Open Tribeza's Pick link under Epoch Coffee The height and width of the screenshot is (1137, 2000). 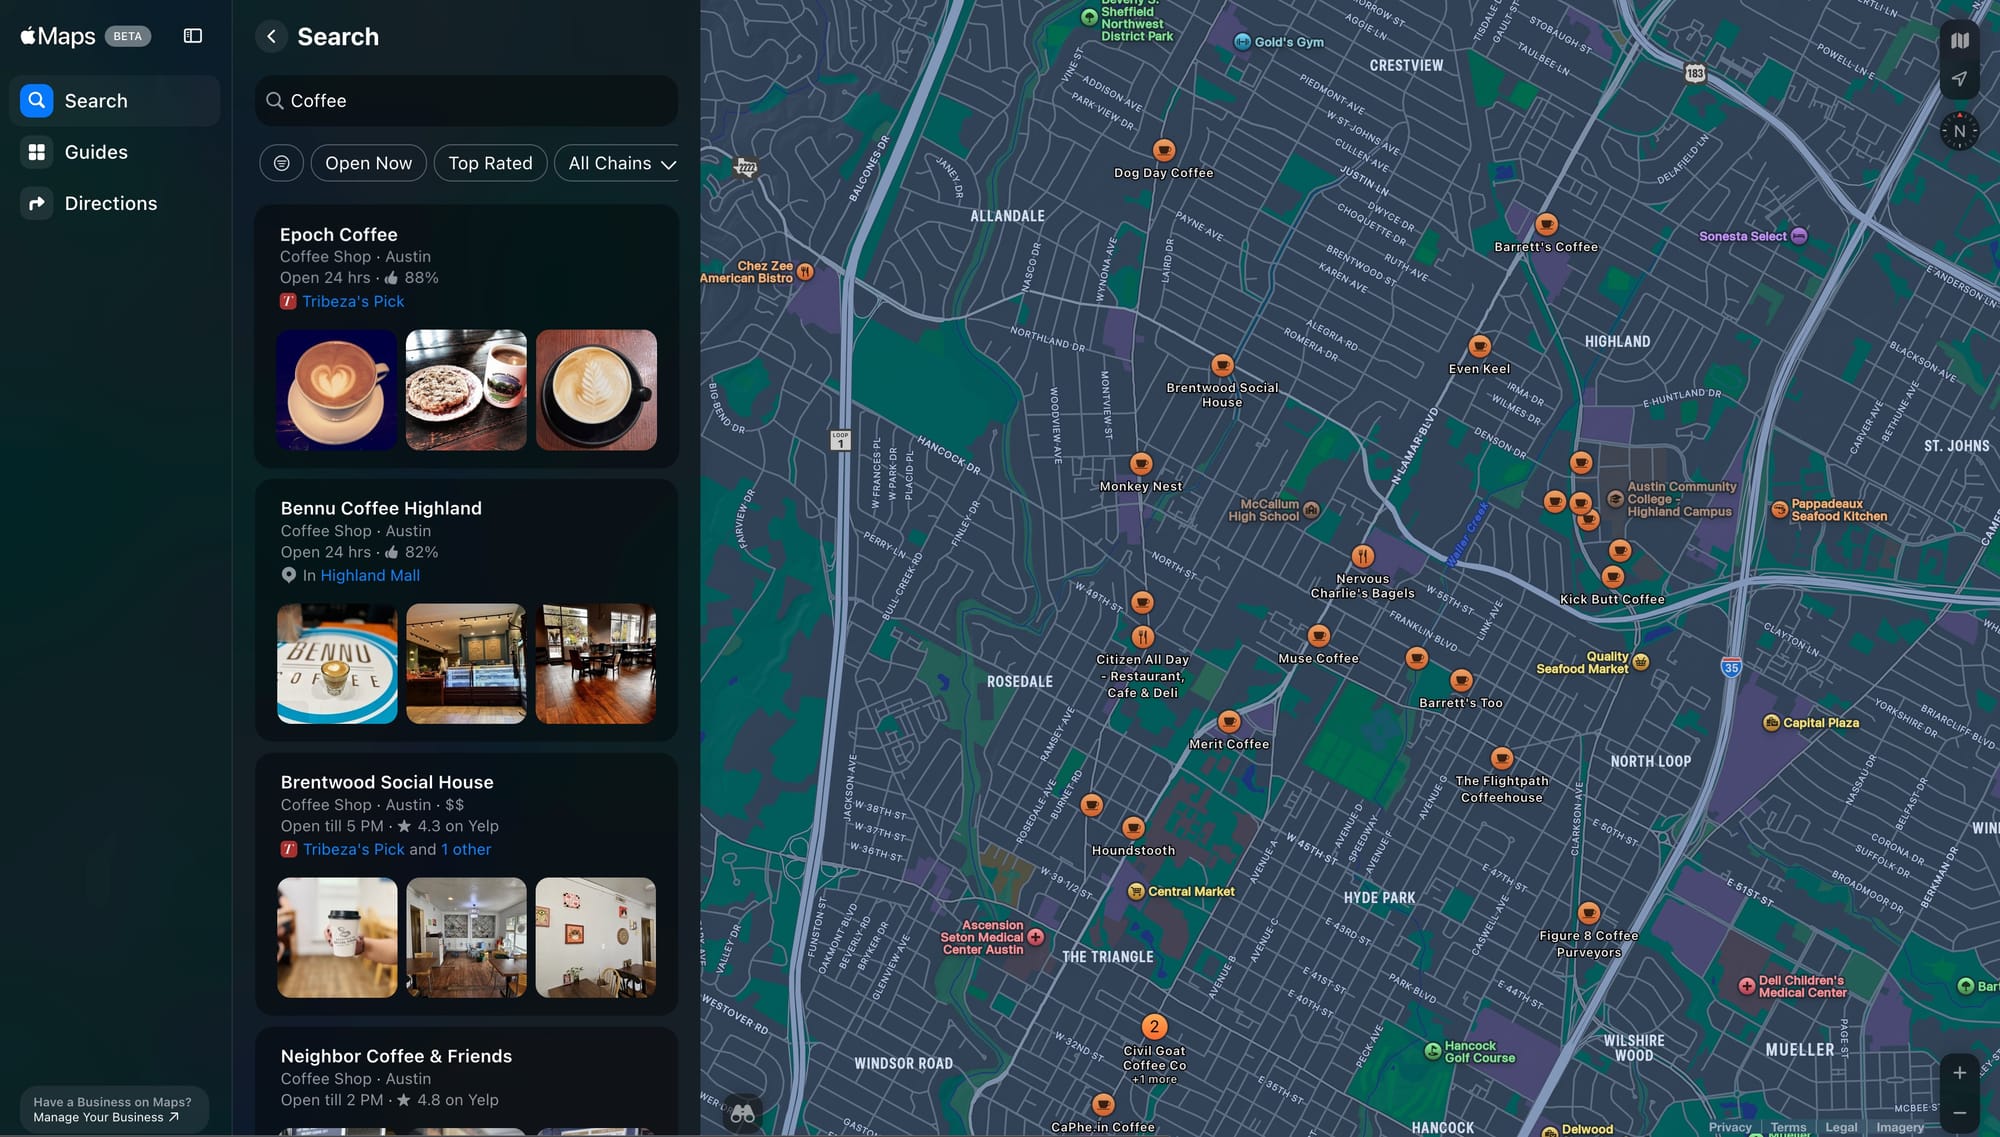pyautogui.click(x=353, y=301)
